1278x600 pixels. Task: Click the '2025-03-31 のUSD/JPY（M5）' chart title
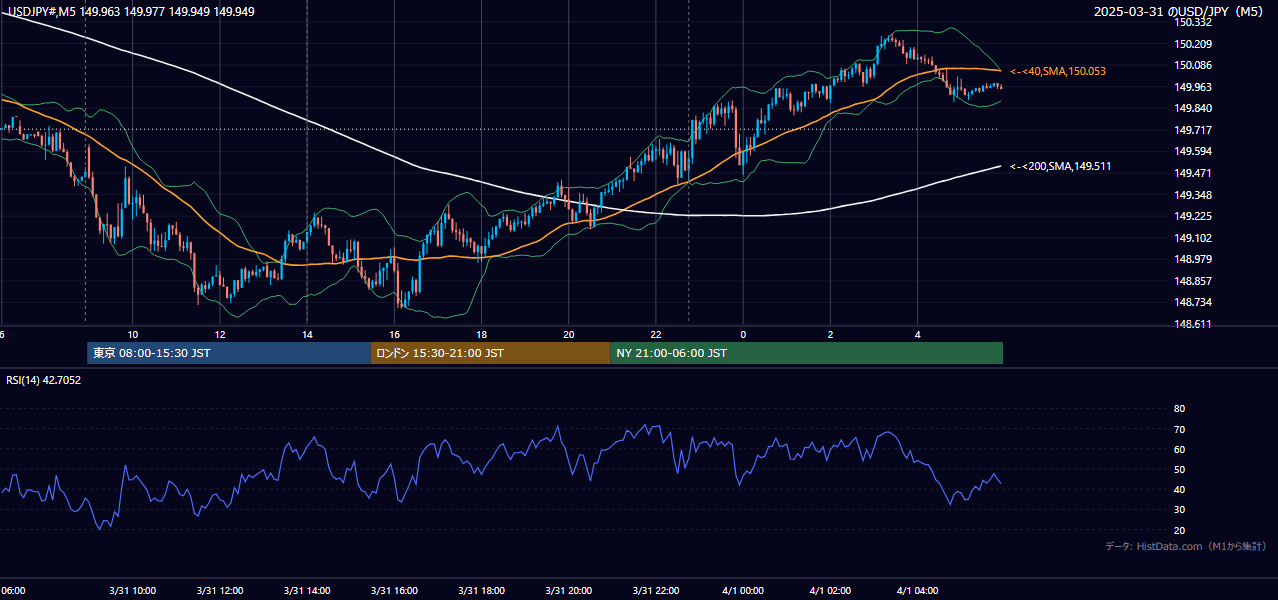(1181, 12)
